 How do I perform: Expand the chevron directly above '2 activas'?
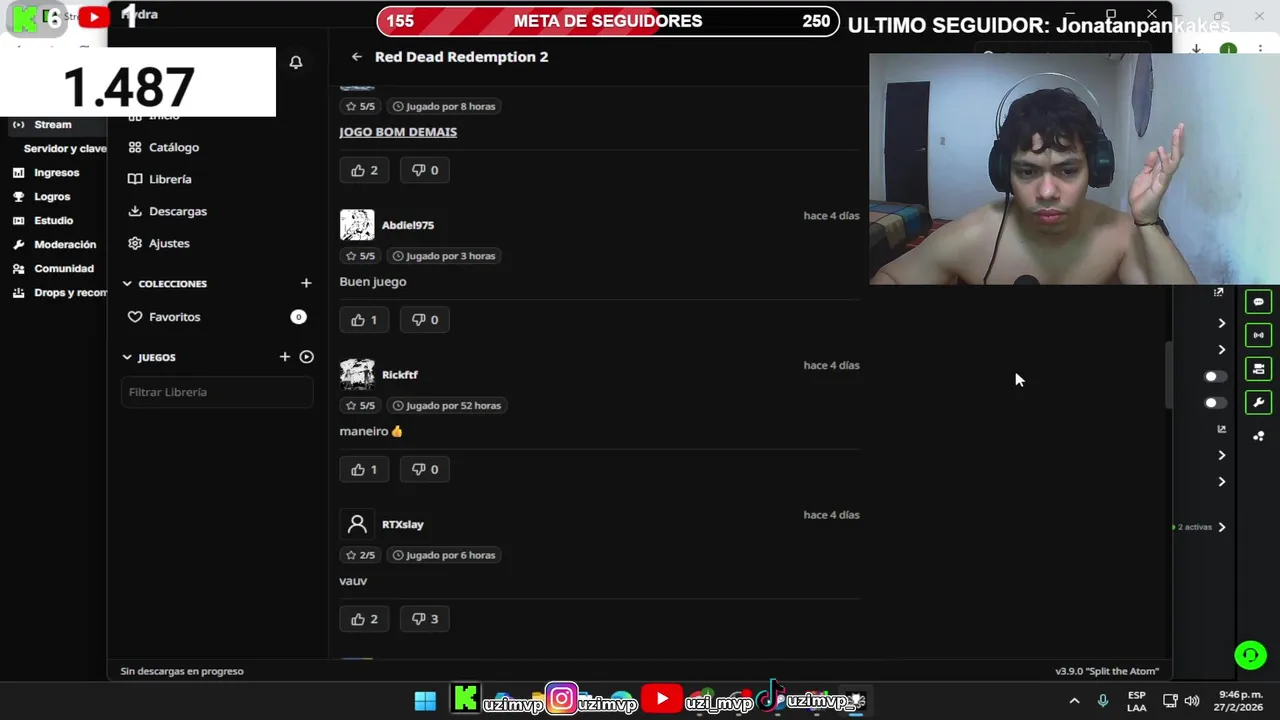[x=1221, y=482]
